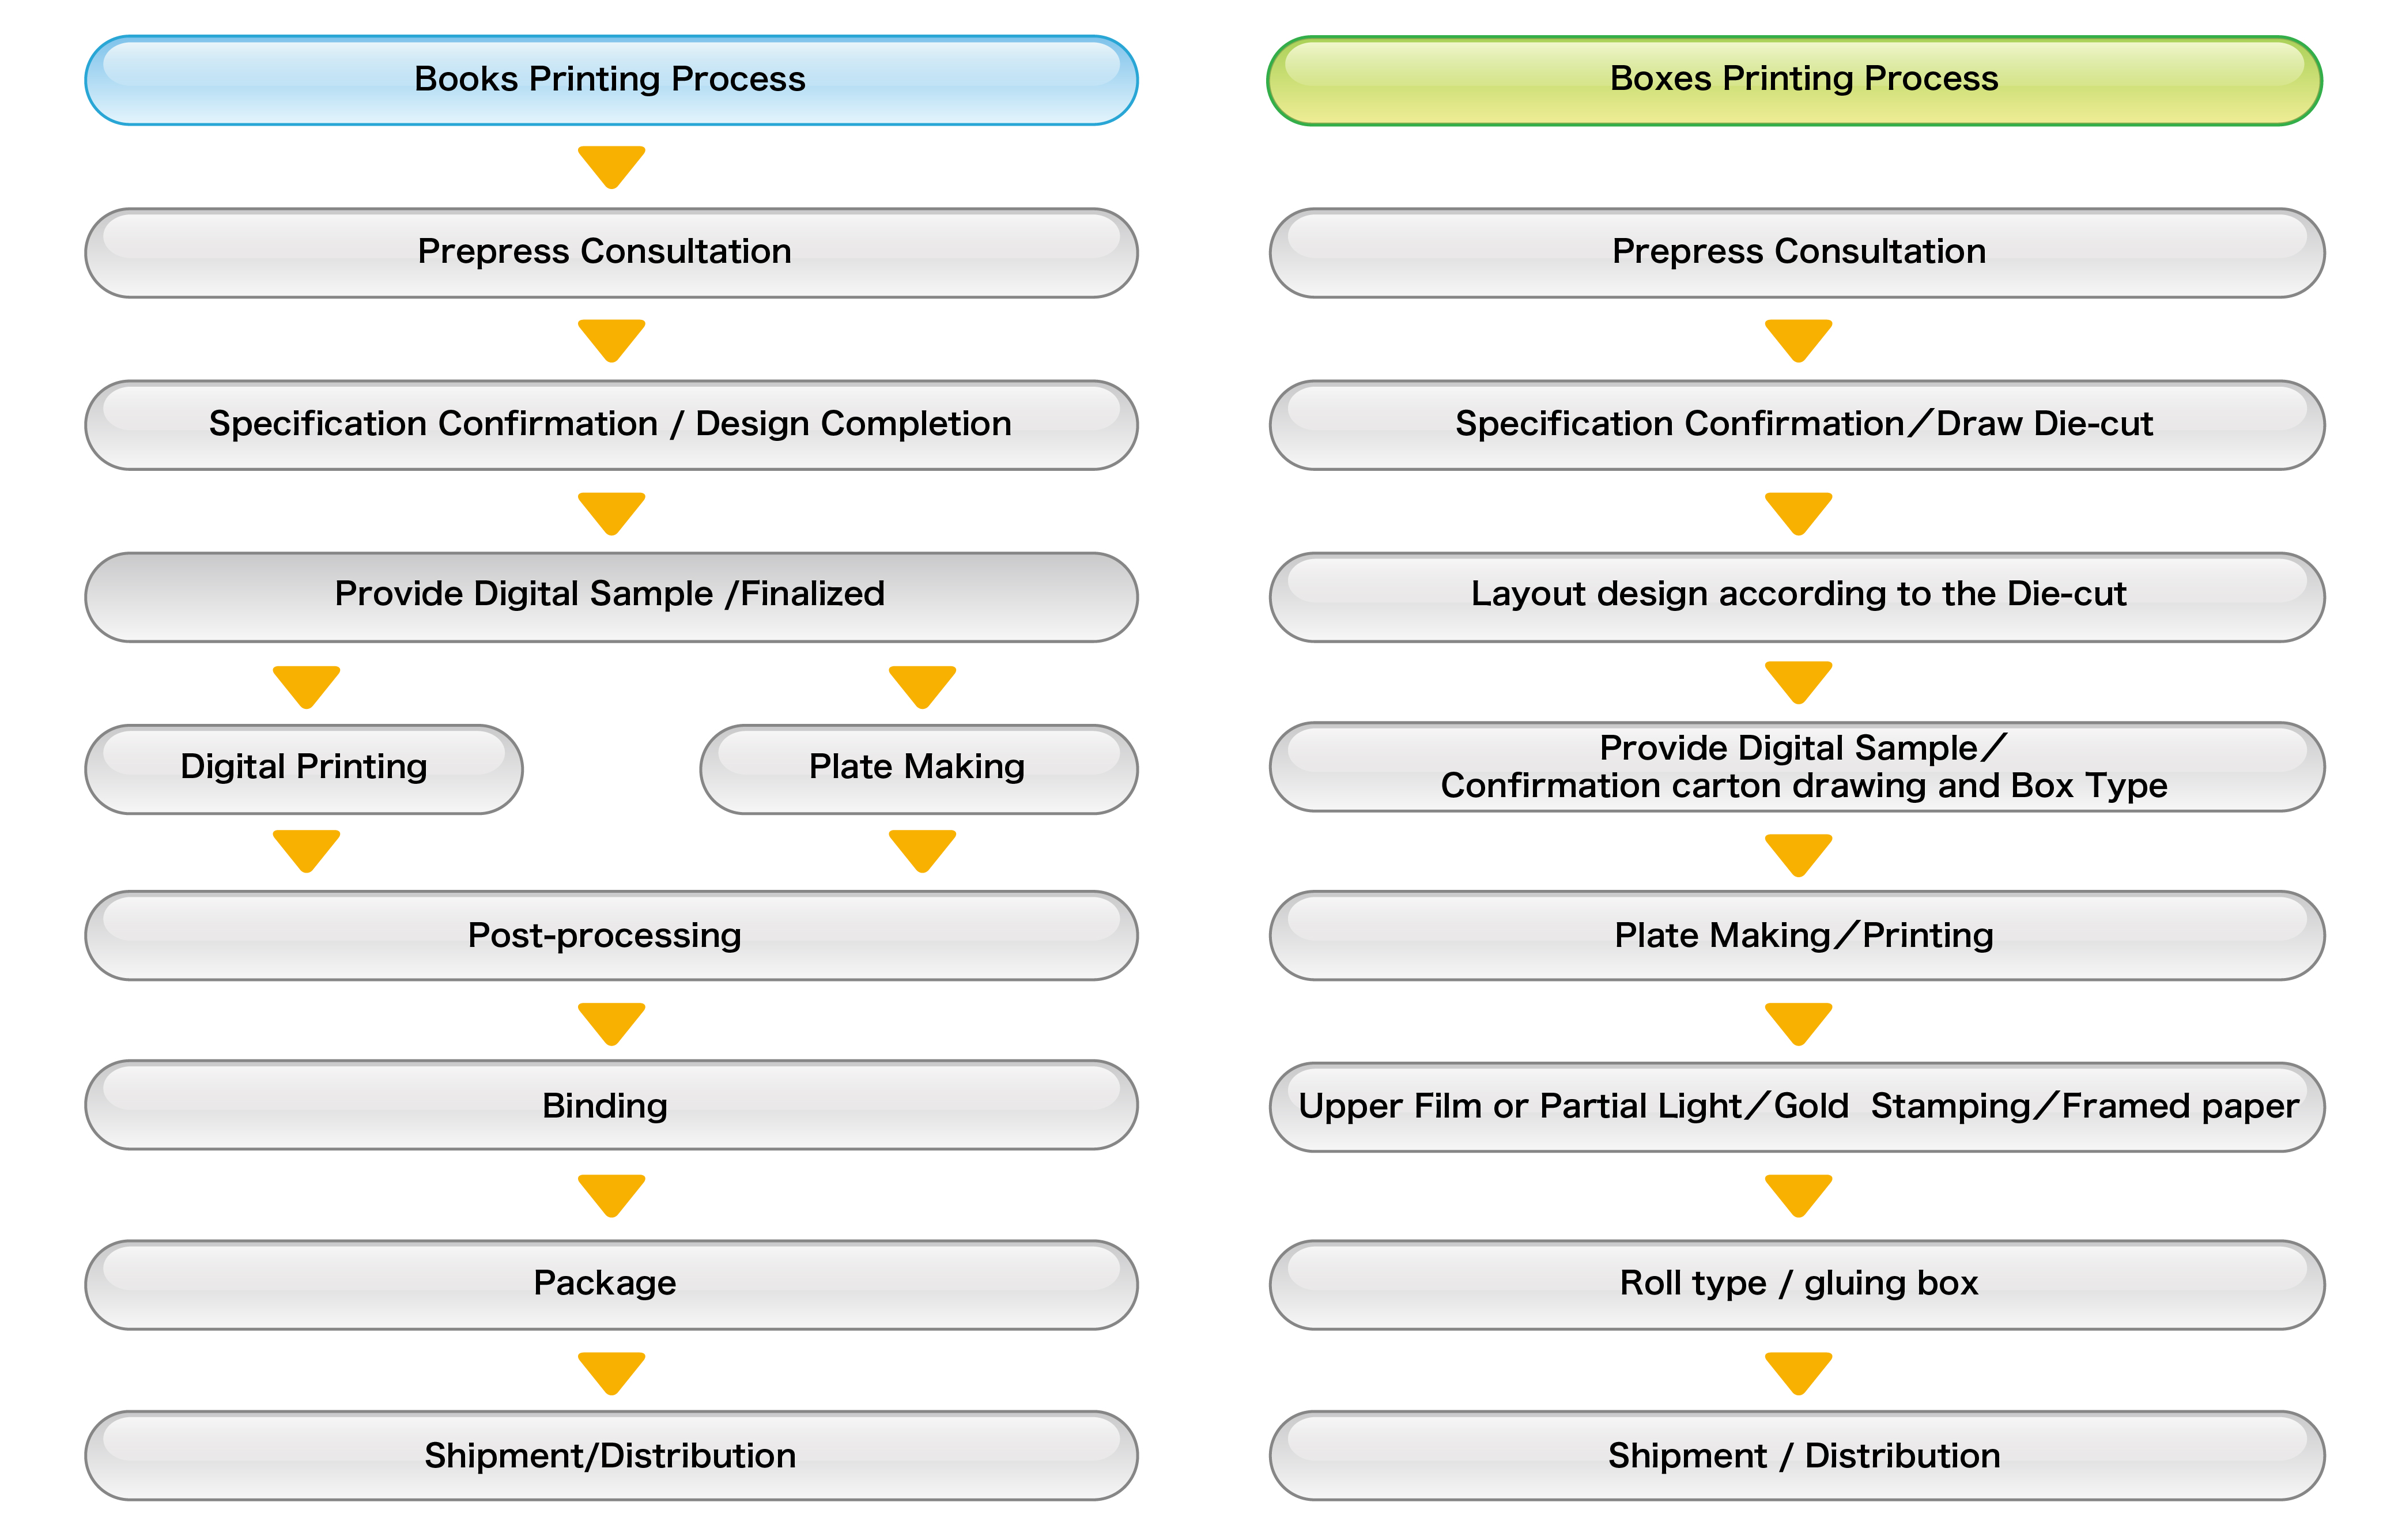Select Prepress Consultation in the books column

611,253
